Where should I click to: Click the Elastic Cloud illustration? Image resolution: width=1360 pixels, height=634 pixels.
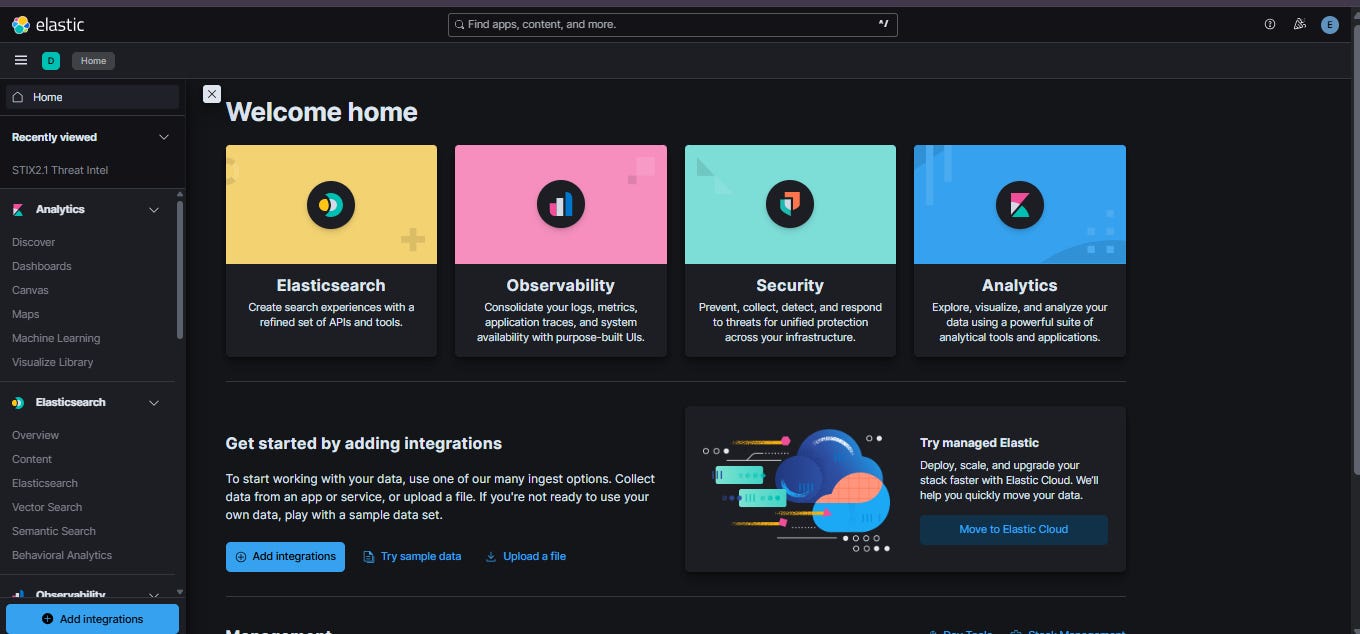[795, 490]
